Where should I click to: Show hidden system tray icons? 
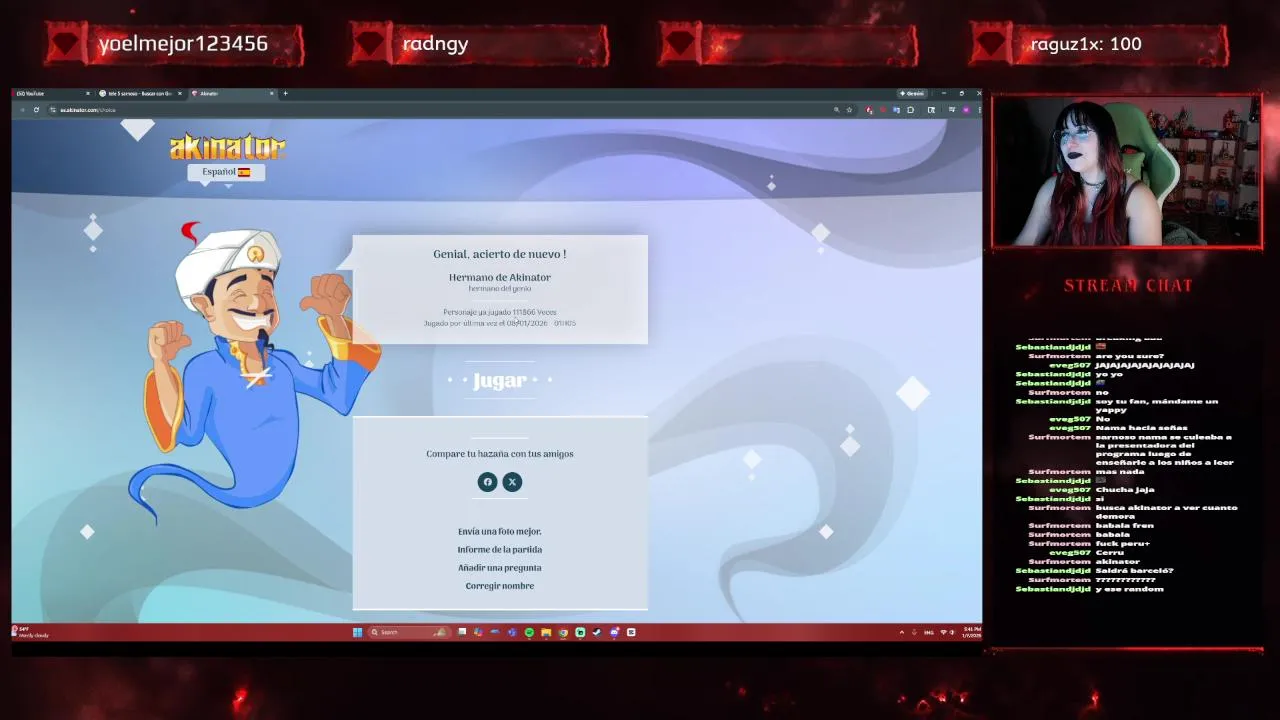coord(901,632)
